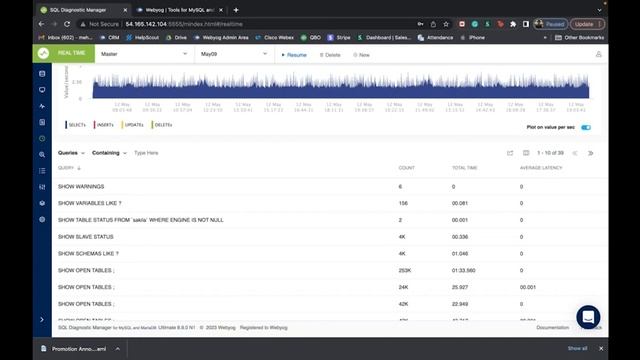Screen dimensions: 640x360
Task: Open the Real Time section logo
Action: [43, 53]
